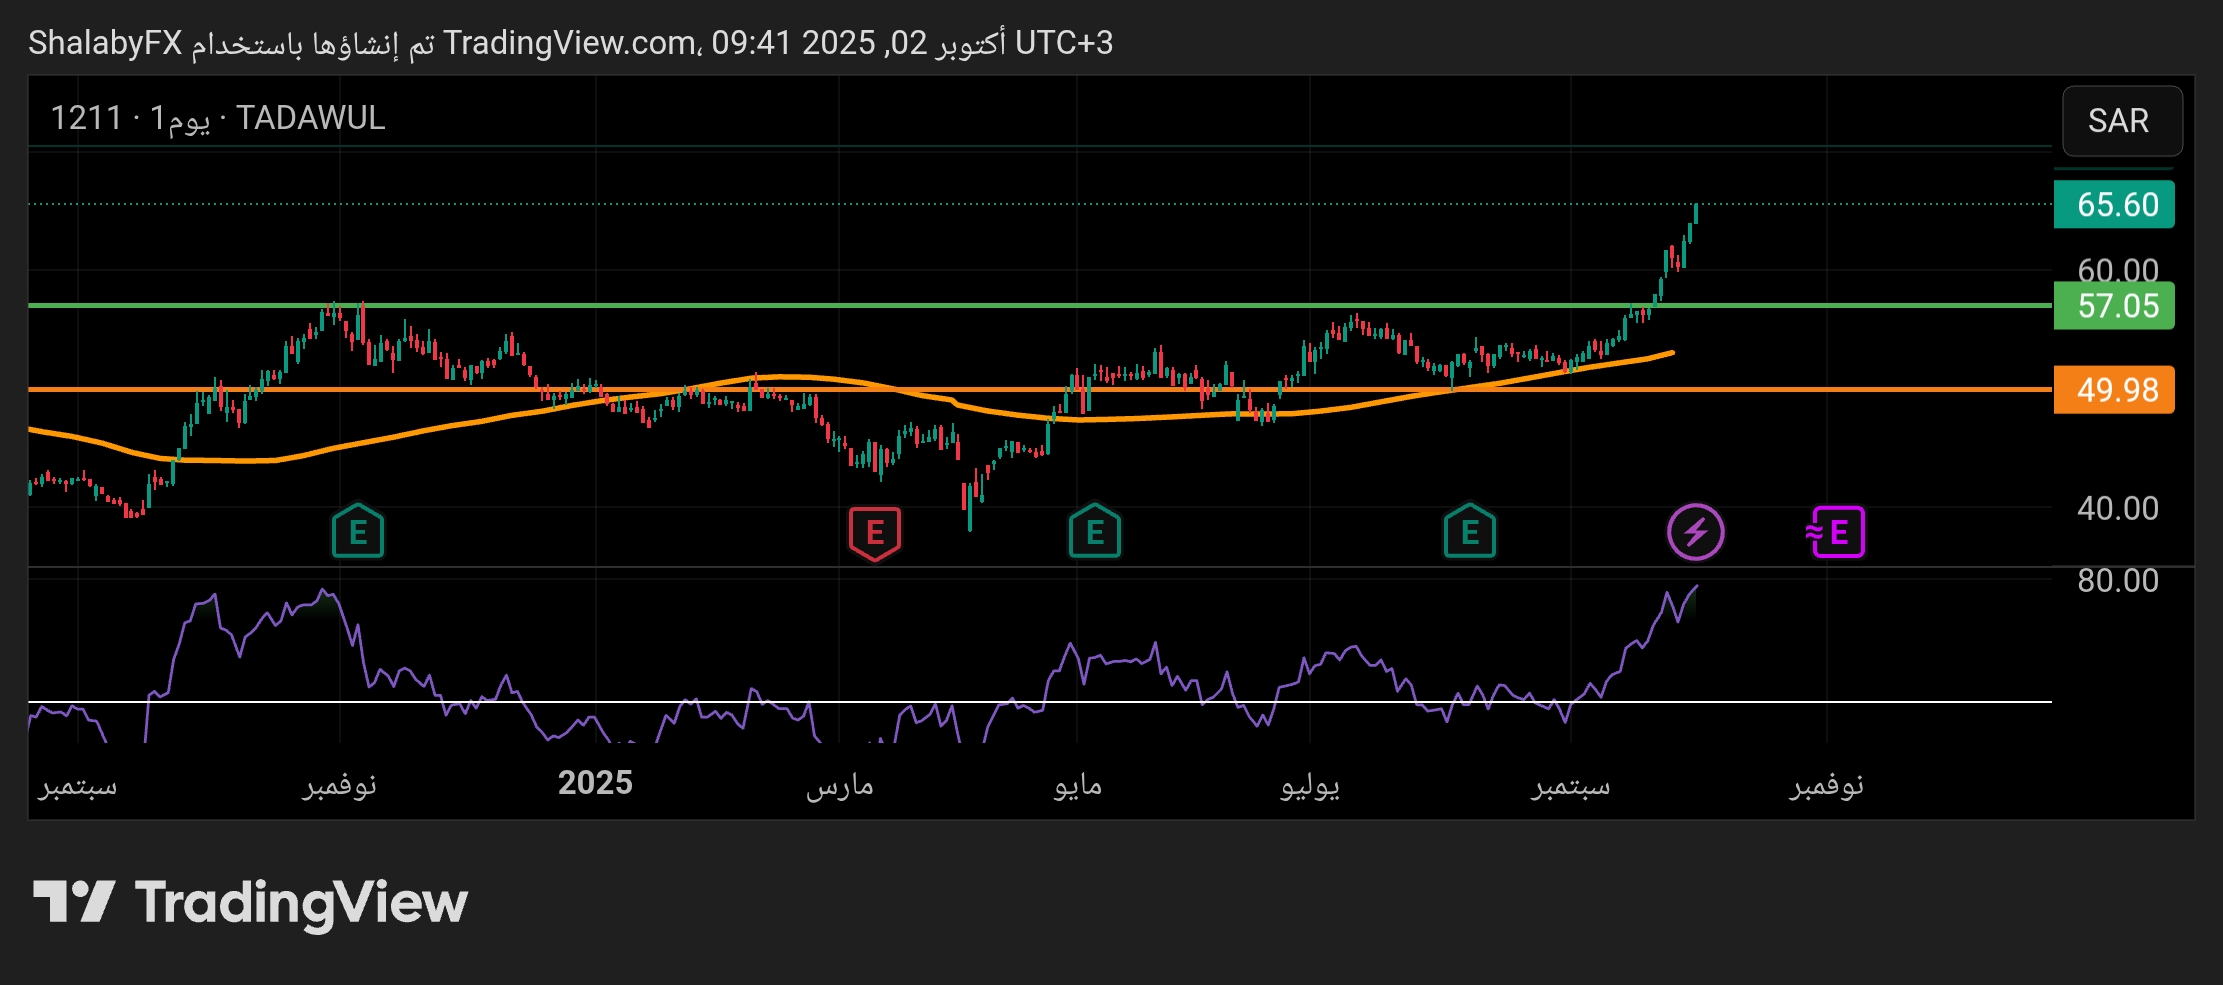Click the green earnings marker below 2024 peak
The image size is (2223, 985).
pos(358,532)
